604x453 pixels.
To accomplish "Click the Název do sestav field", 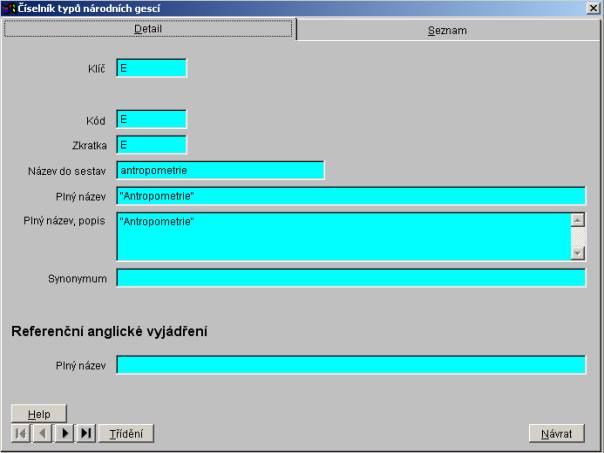I will 220,171.
